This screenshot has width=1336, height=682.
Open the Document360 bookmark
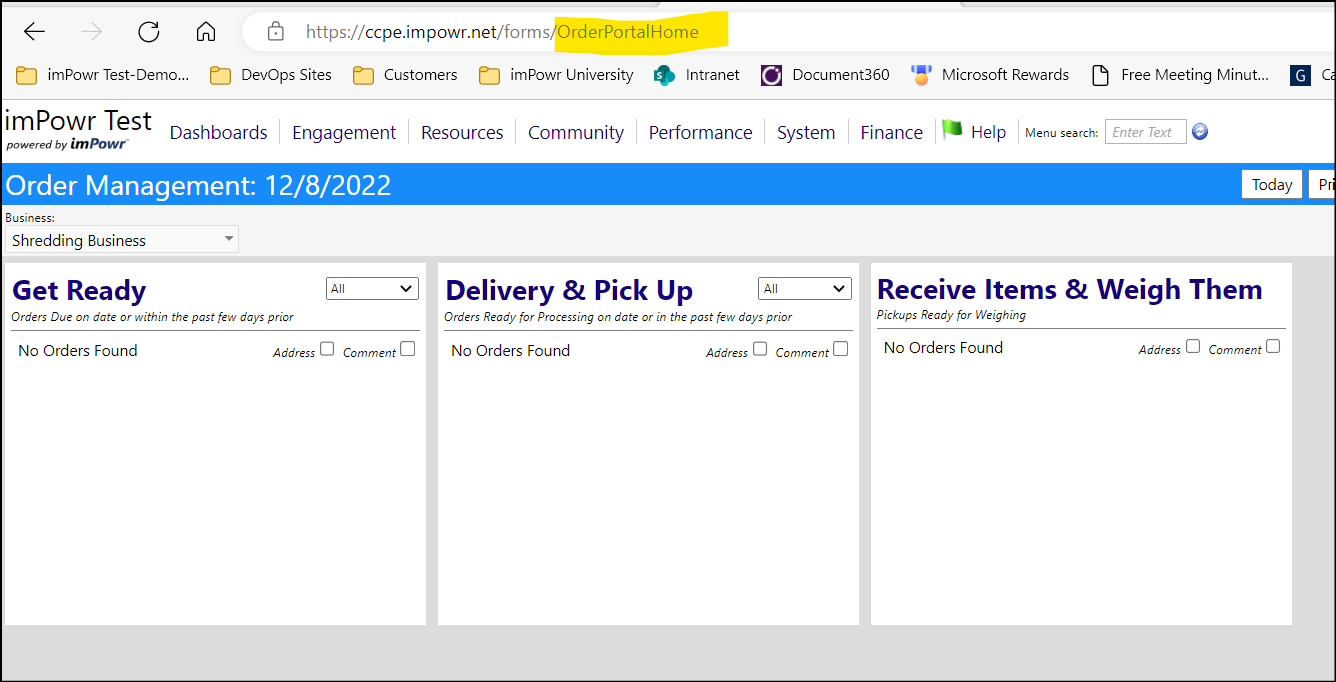[825, 75]
